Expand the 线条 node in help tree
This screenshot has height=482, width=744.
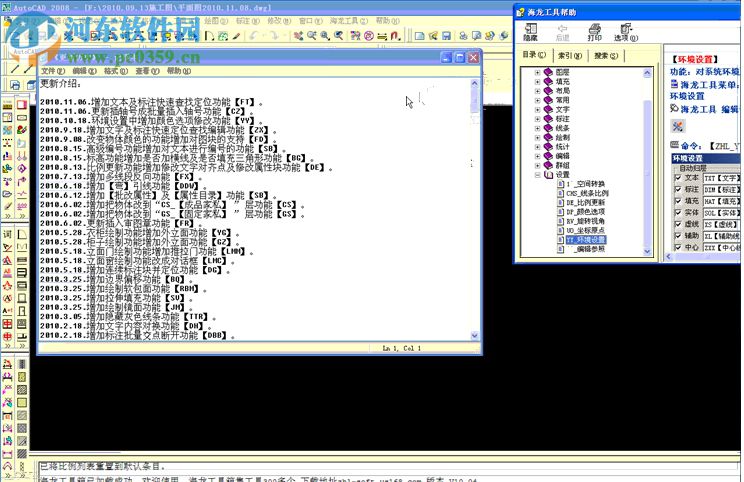[537, 128]
